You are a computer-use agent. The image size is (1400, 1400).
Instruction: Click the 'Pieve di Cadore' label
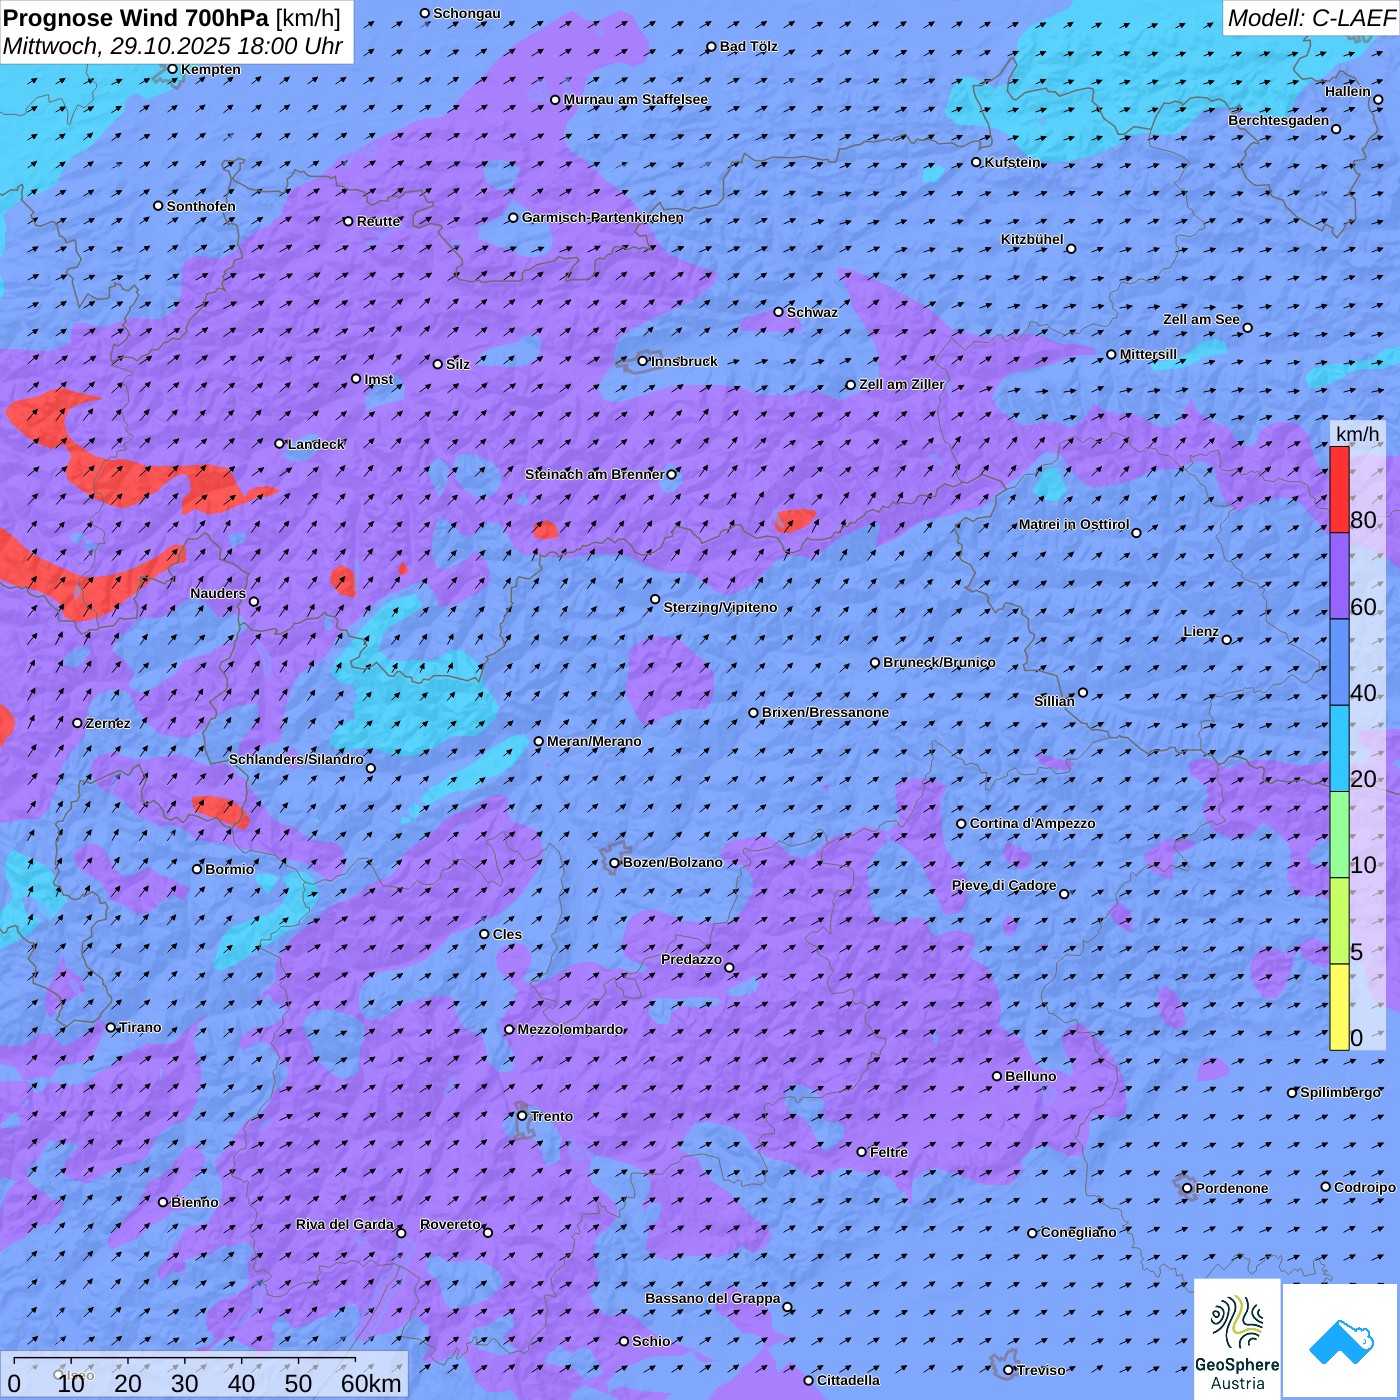(x=1004, y=885)
